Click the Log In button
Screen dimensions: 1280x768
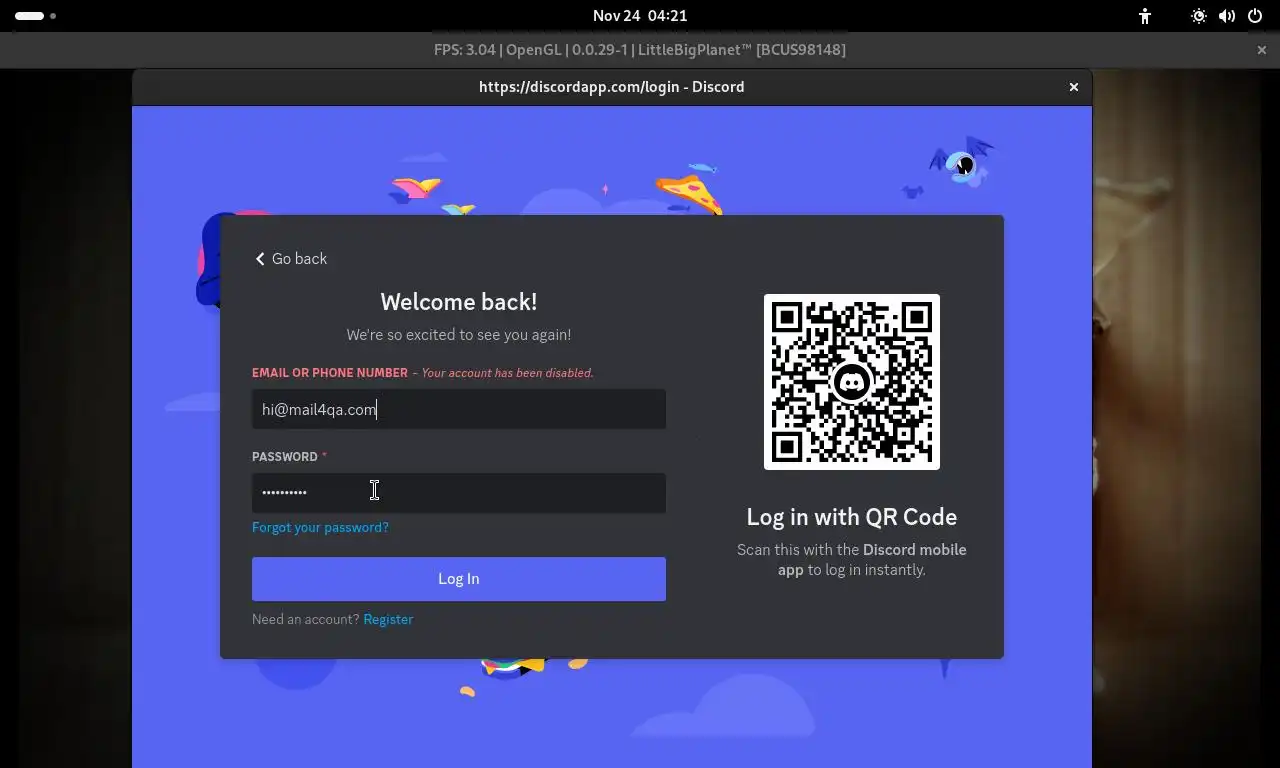459,579
